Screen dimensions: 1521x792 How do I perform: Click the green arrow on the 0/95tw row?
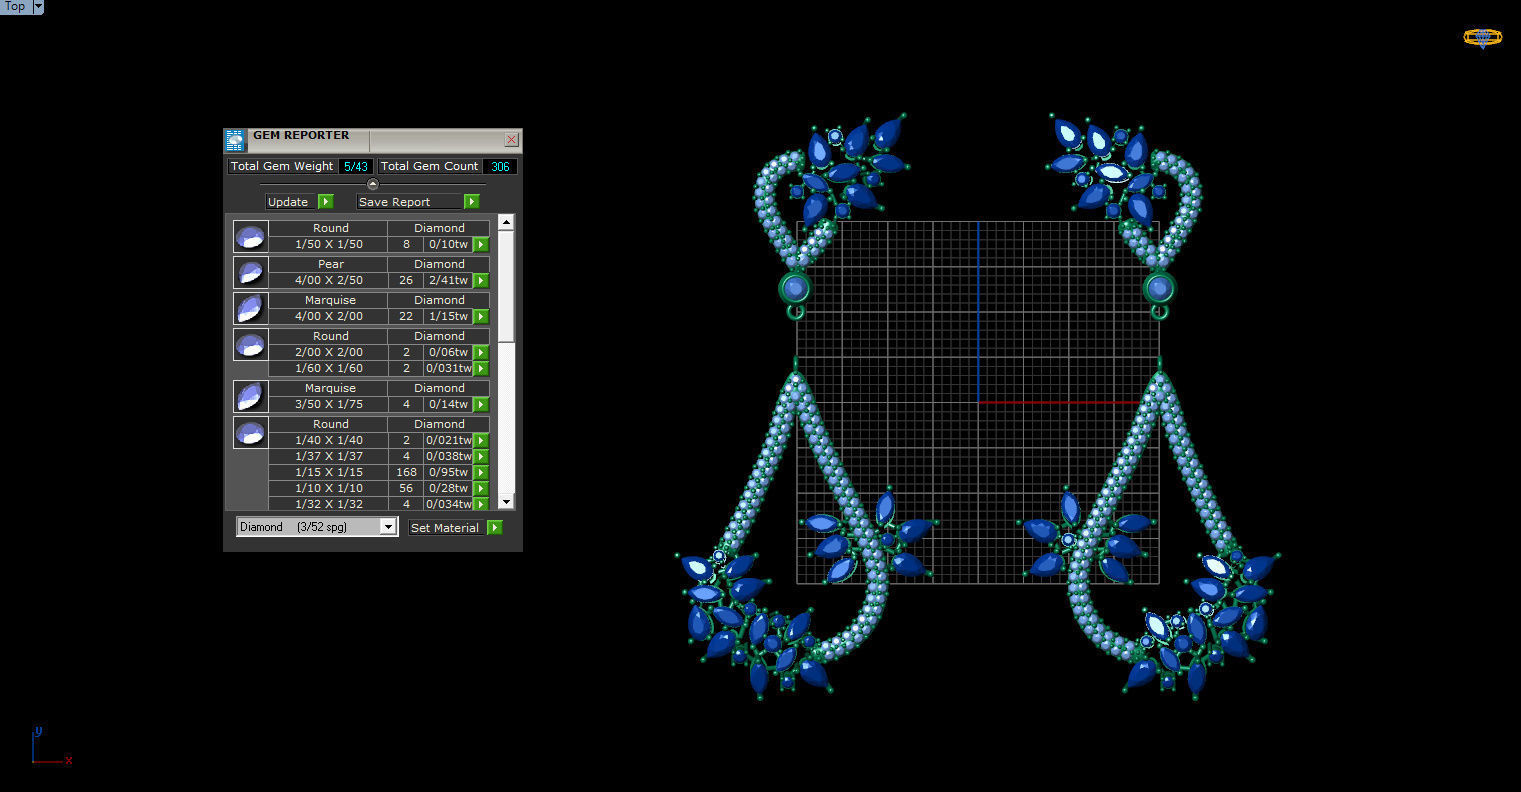click(481, 472)
